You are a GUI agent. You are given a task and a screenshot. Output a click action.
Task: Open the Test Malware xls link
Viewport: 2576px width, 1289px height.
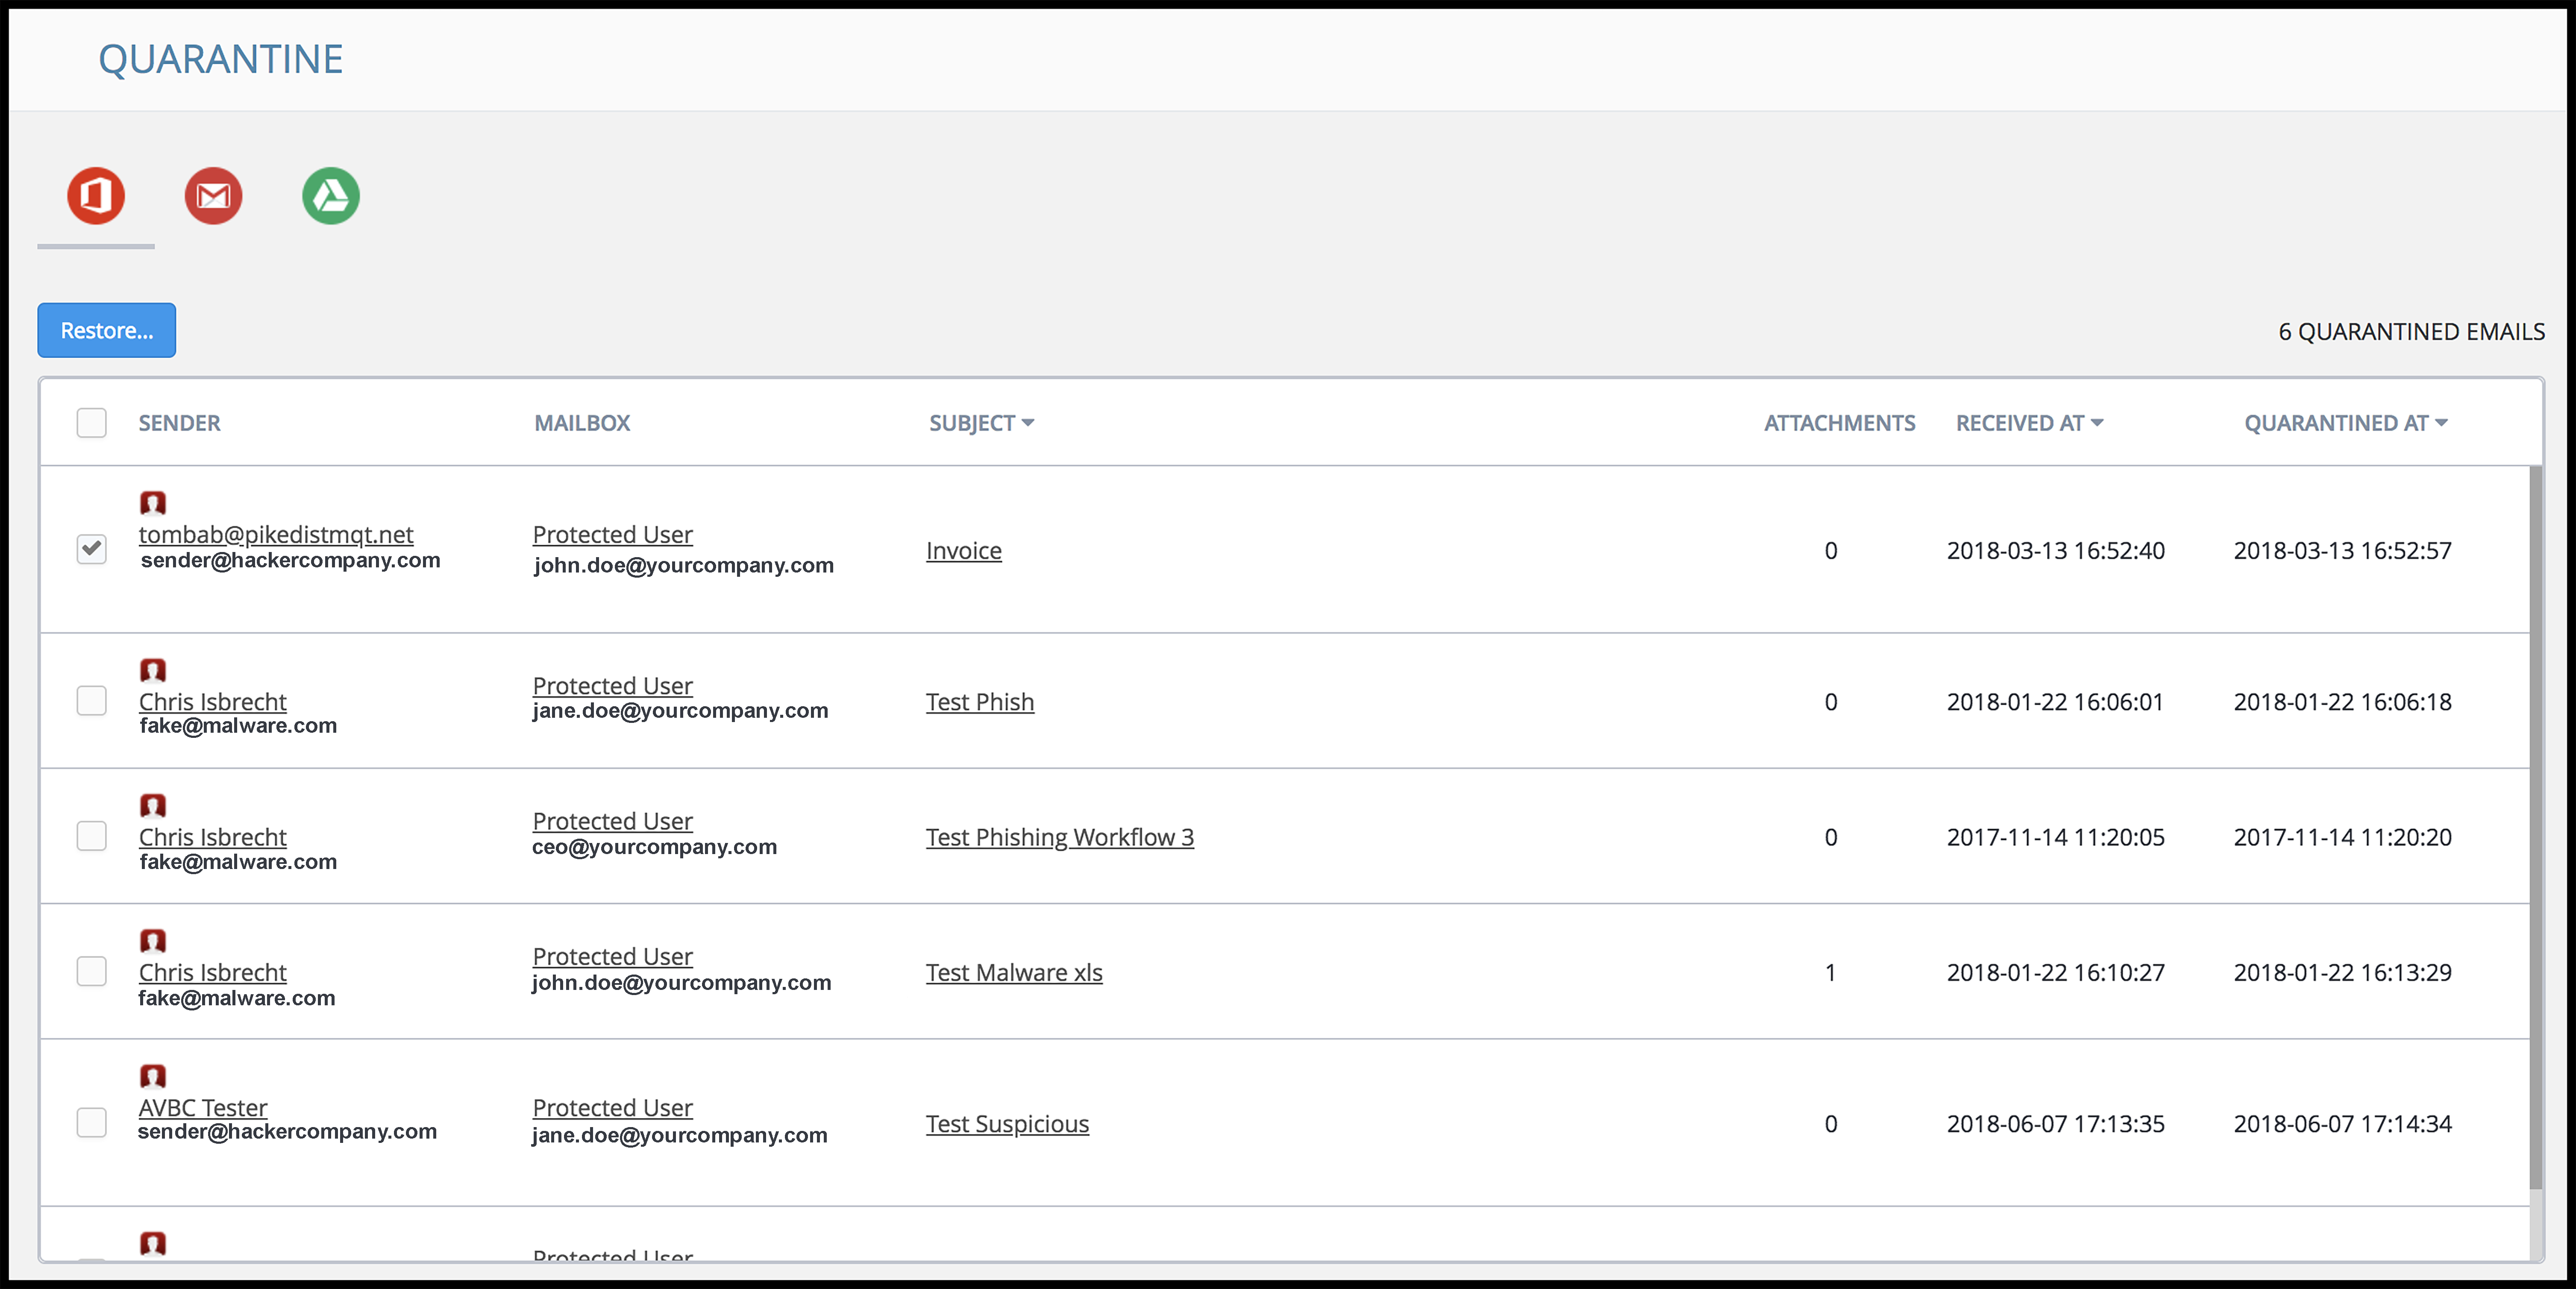[x=1014, y=972]
